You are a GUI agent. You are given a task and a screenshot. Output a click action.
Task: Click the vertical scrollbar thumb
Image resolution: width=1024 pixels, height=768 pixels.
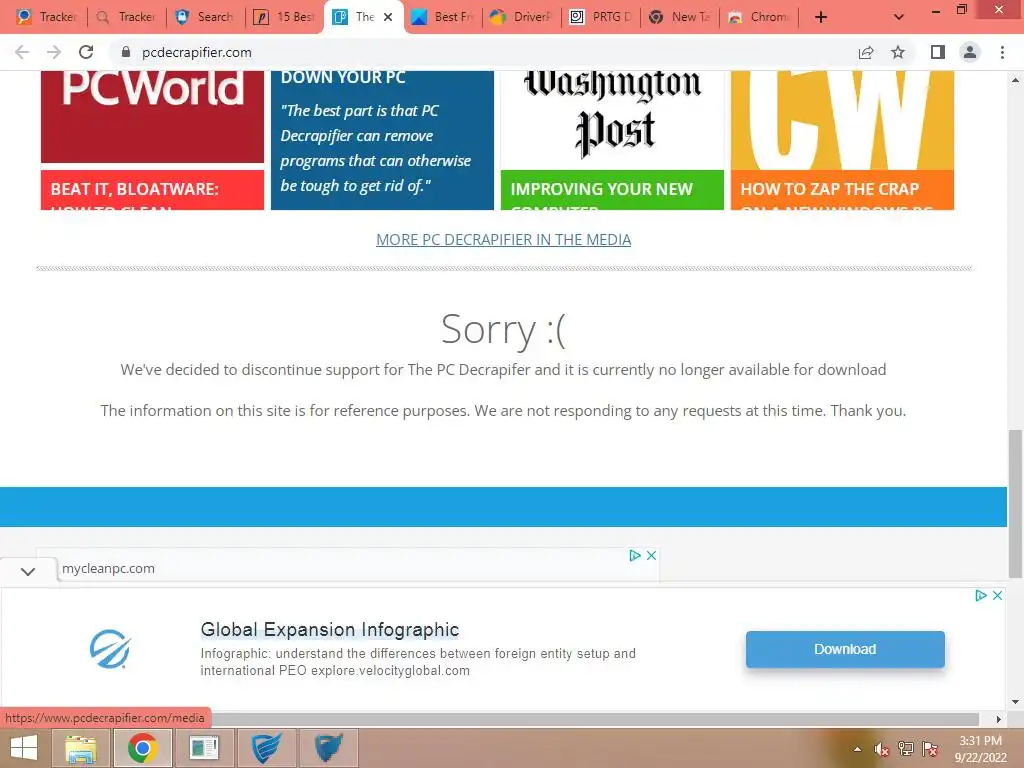(x=1015, y=503)
